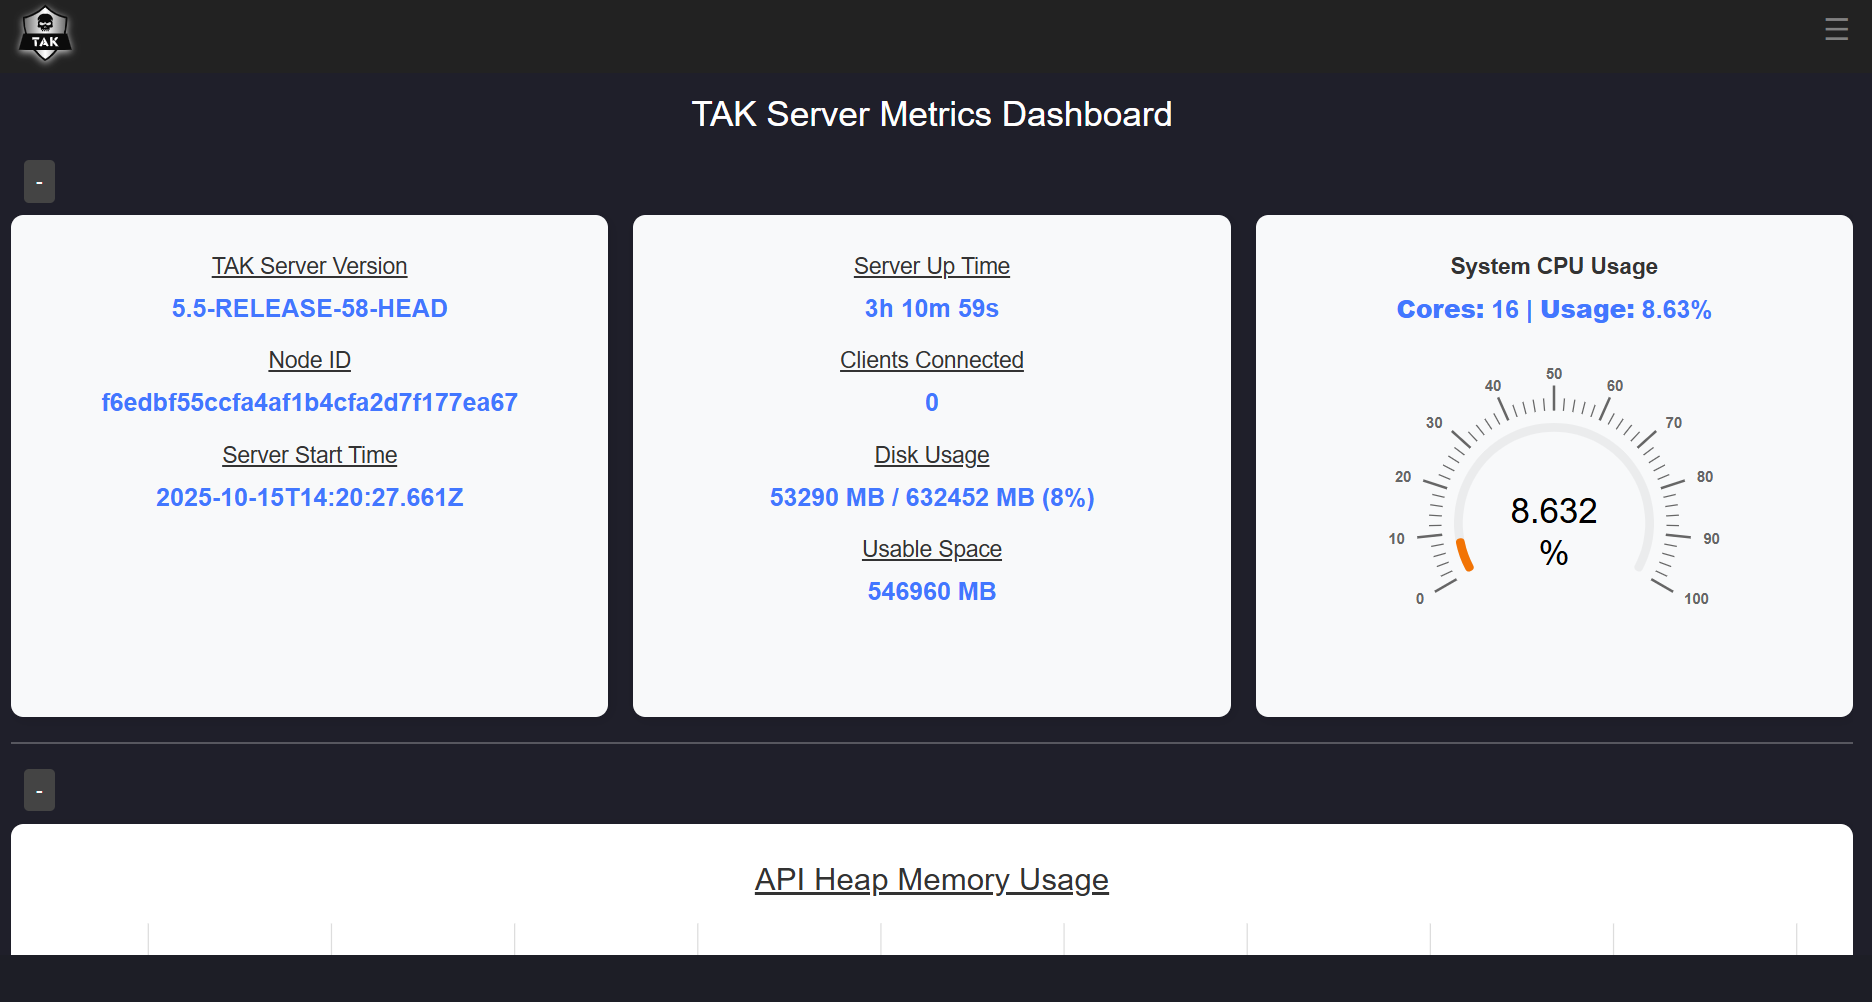Click the Disk Usage label

click(931, 455)
